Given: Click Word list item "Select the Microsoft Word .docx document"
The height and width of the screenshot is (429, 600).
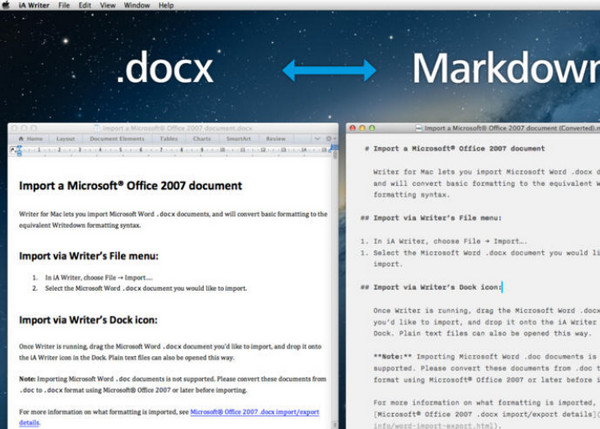Looking at the screenshot, I should click(x=146, y=288).
